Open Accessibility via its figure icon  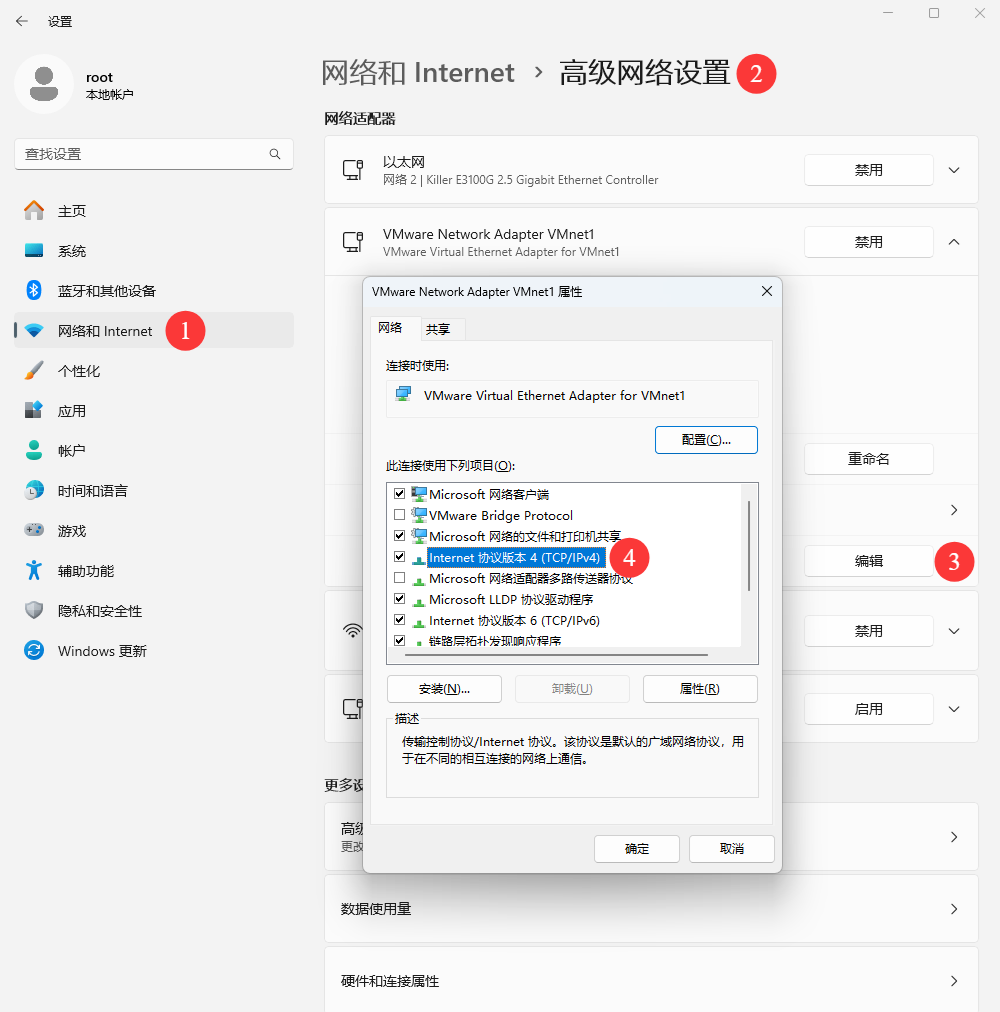point(34,571)
